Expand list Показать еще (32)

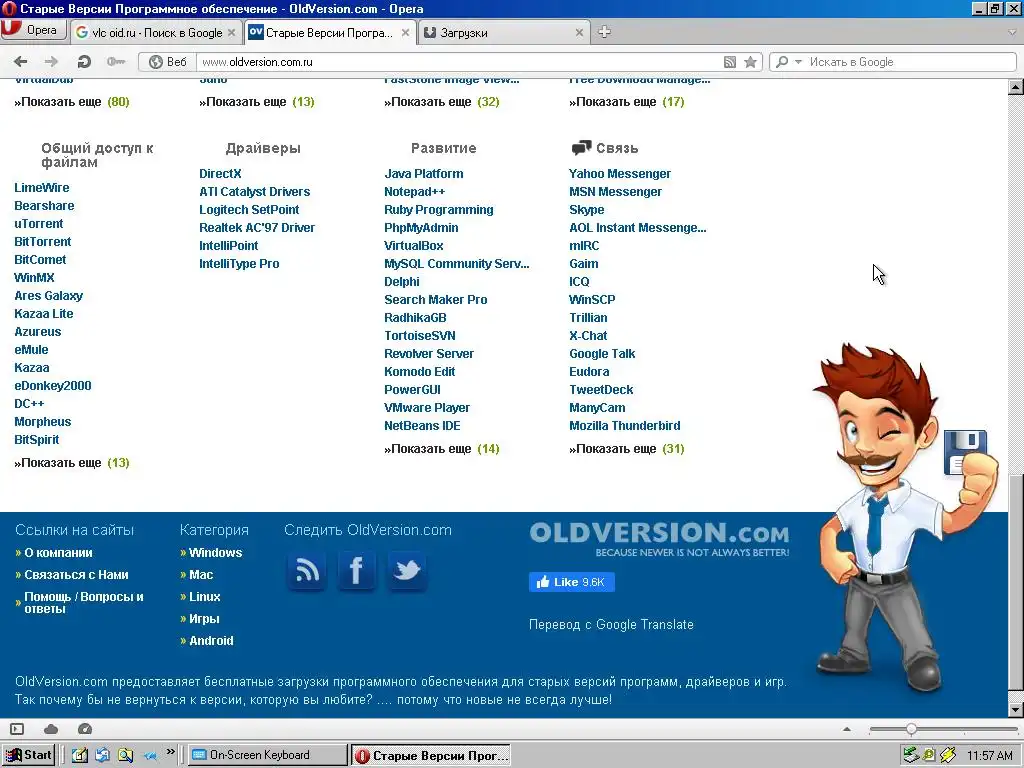tap(441, 102)
